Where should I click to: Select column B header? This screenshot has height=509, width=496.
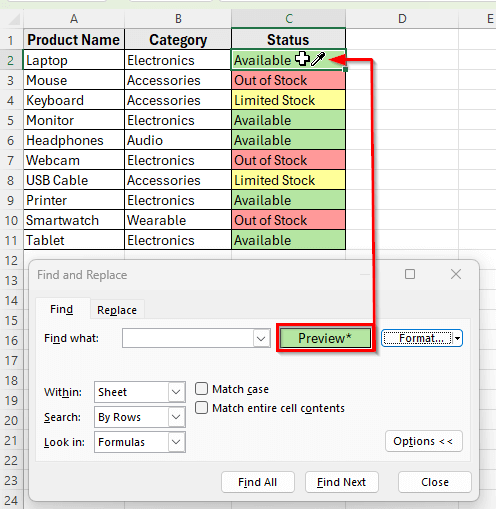point(178,19)
